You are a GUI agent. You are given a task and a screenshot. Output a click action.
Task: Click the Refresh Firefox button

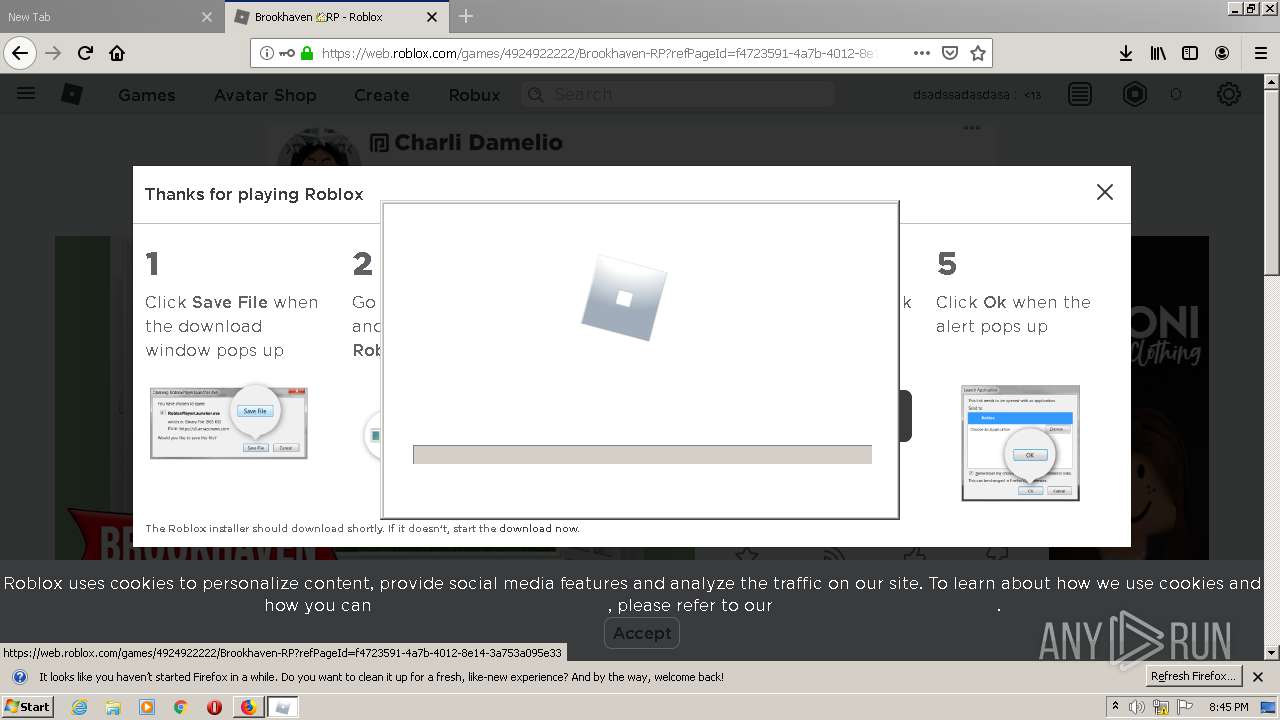(x=1194, y=676)
